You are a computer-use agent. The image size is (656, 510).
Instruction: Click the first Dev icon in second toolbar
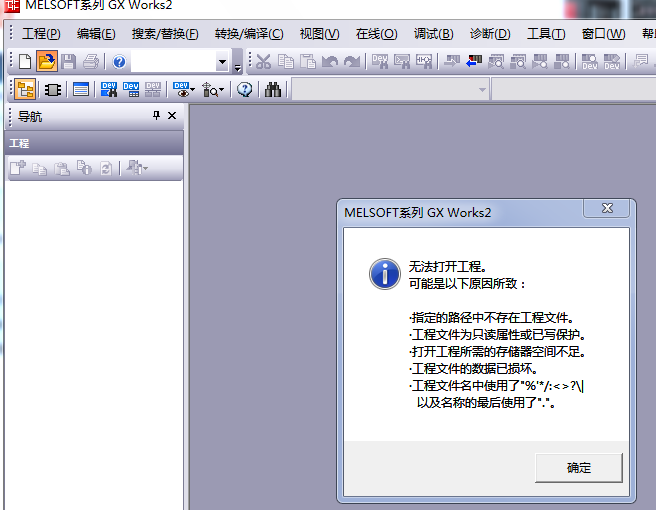108,89
